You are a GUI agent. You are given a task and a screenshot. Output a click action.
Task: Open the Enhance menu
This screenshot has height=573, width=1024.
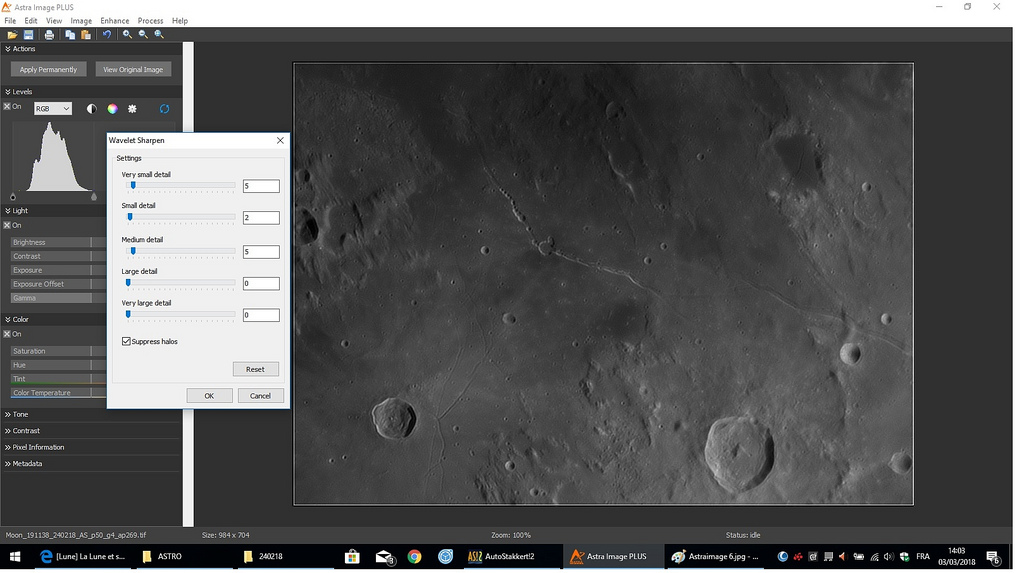pyautogui.click(x=115, y=21)
